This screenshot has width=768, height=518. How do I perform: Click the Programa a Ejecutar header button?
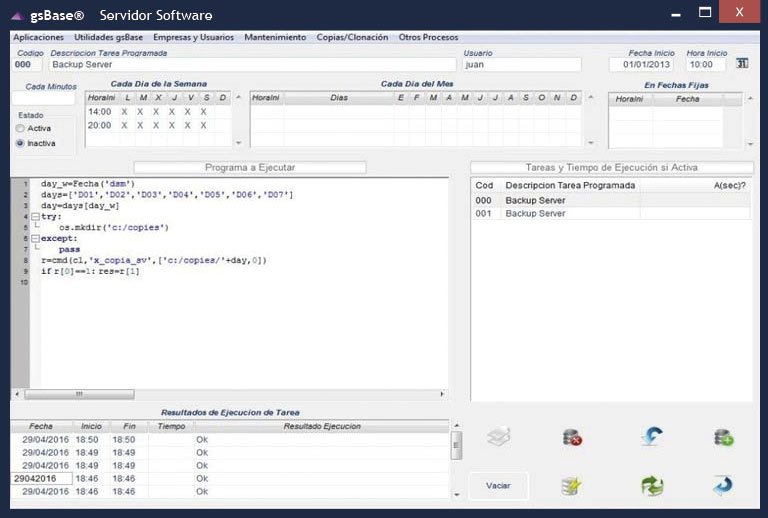[250, 167]
